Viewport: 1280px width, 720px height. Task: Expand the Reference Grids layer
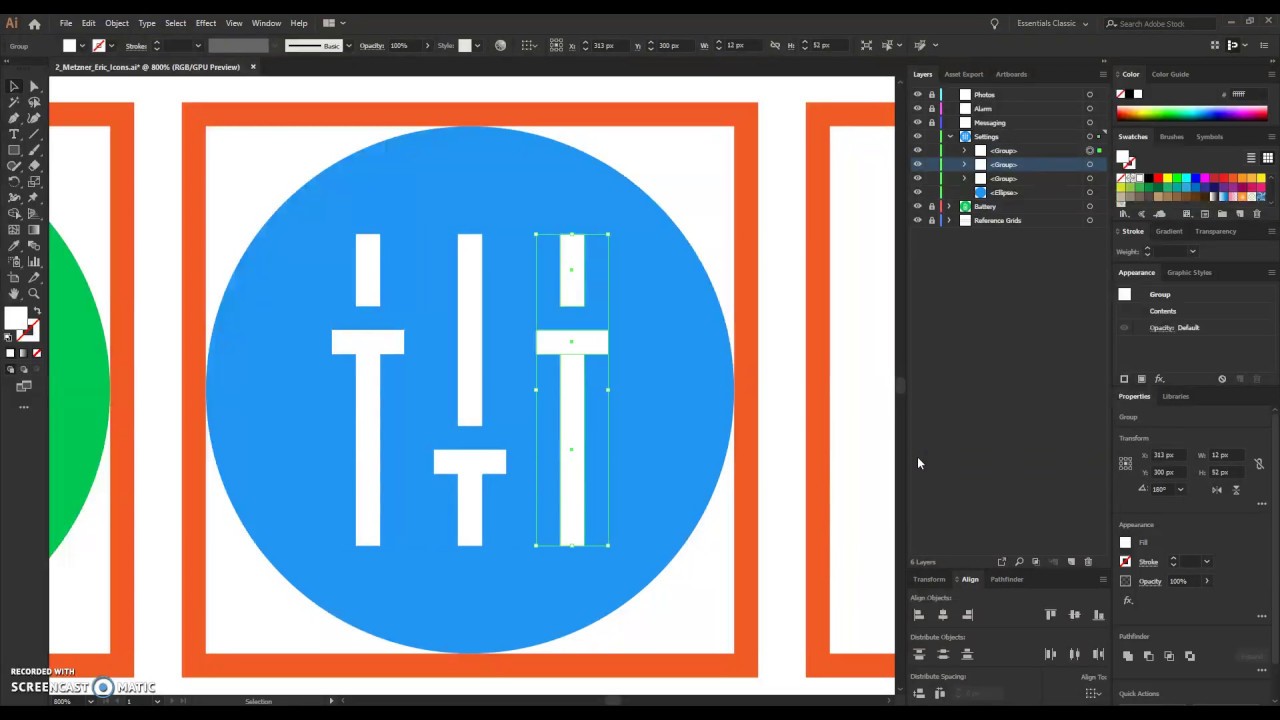pyautogui.click(x=950, y=221)
